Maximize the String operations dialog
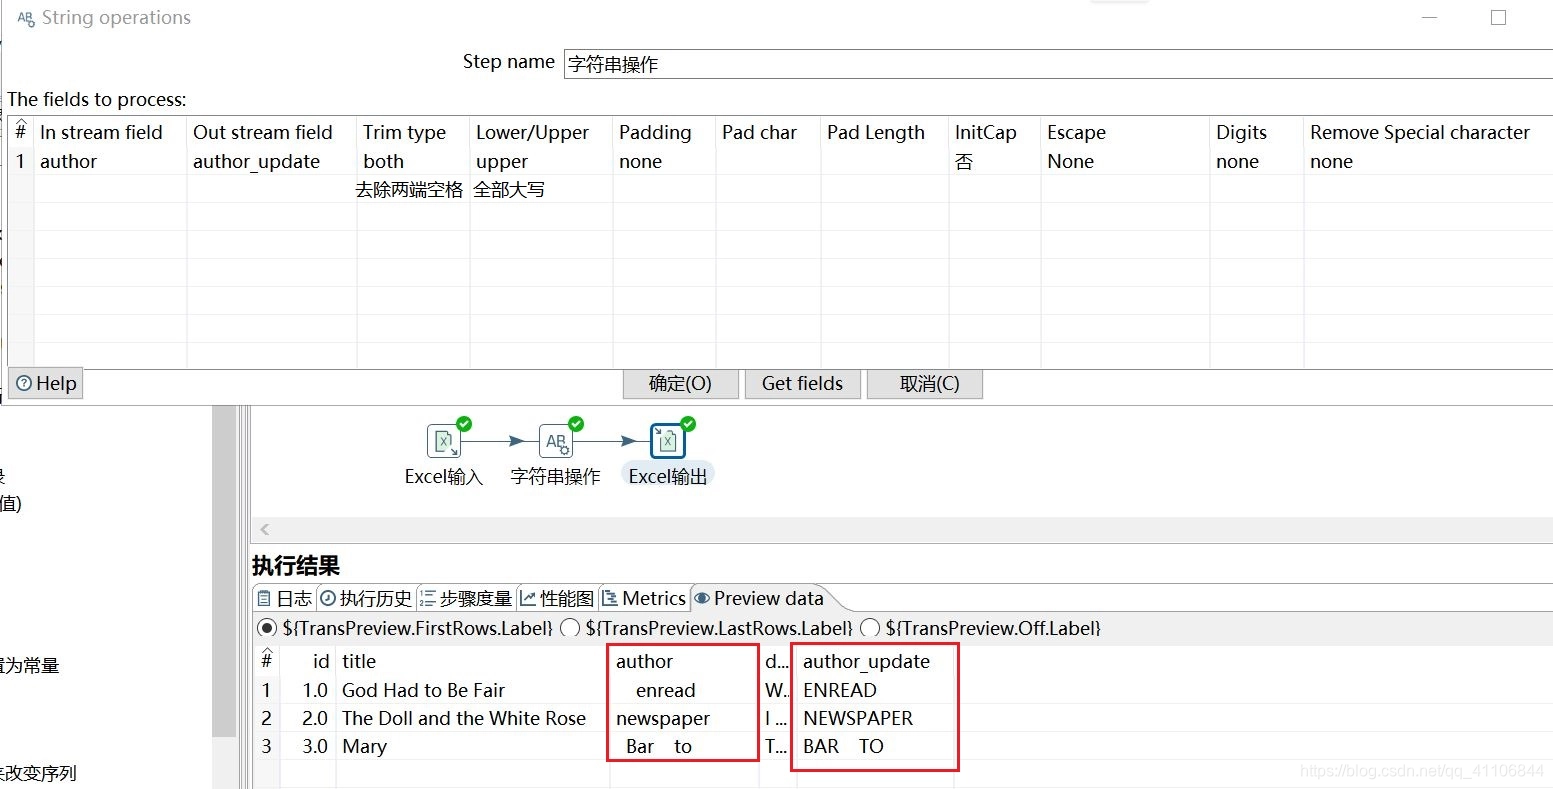Viewport: 1553px width, 789px height. click(1498, 17)
